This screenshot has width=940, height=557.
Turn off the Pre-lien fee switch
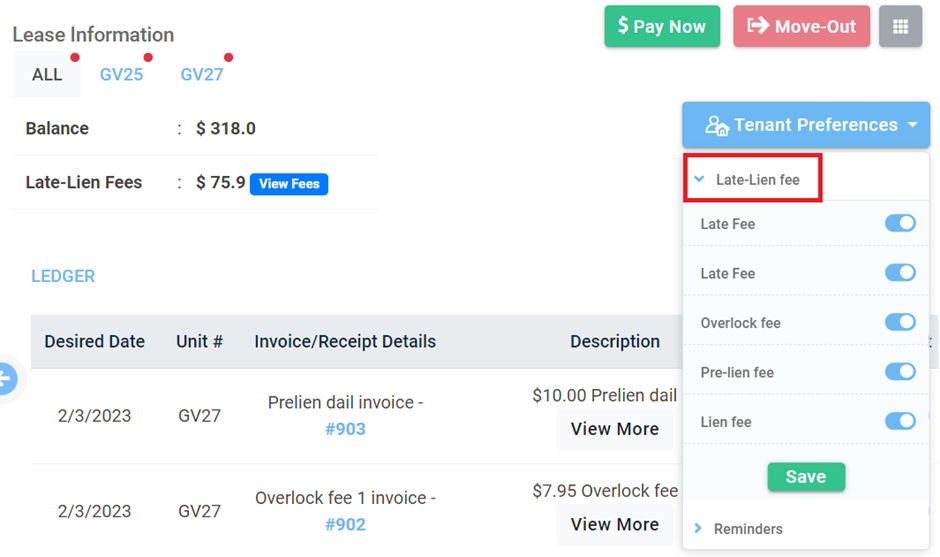(900, 372)
